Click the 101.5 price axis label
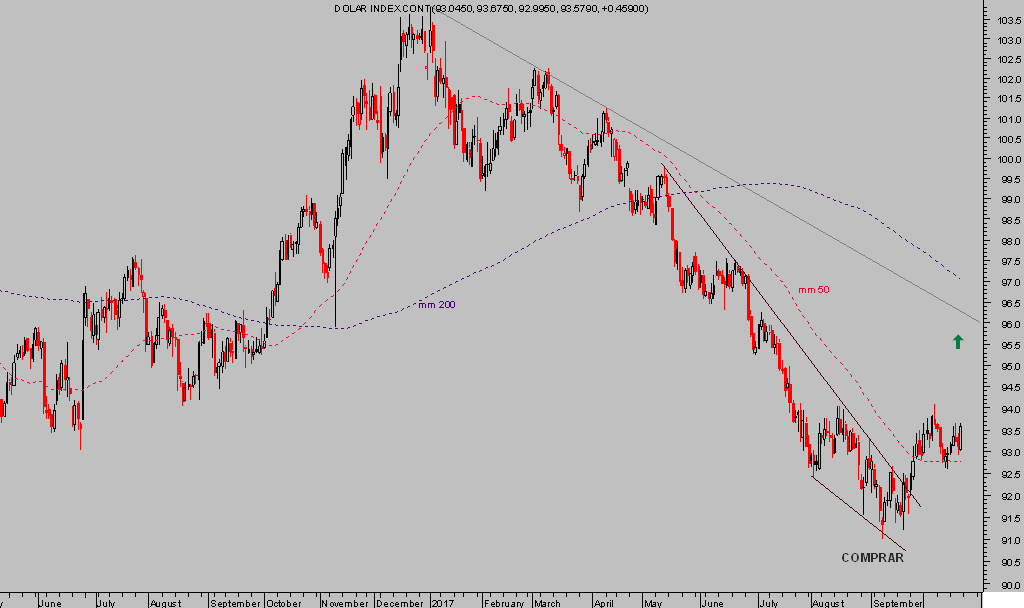The height and width of the screenshot is (608, 1024). 1008,100
